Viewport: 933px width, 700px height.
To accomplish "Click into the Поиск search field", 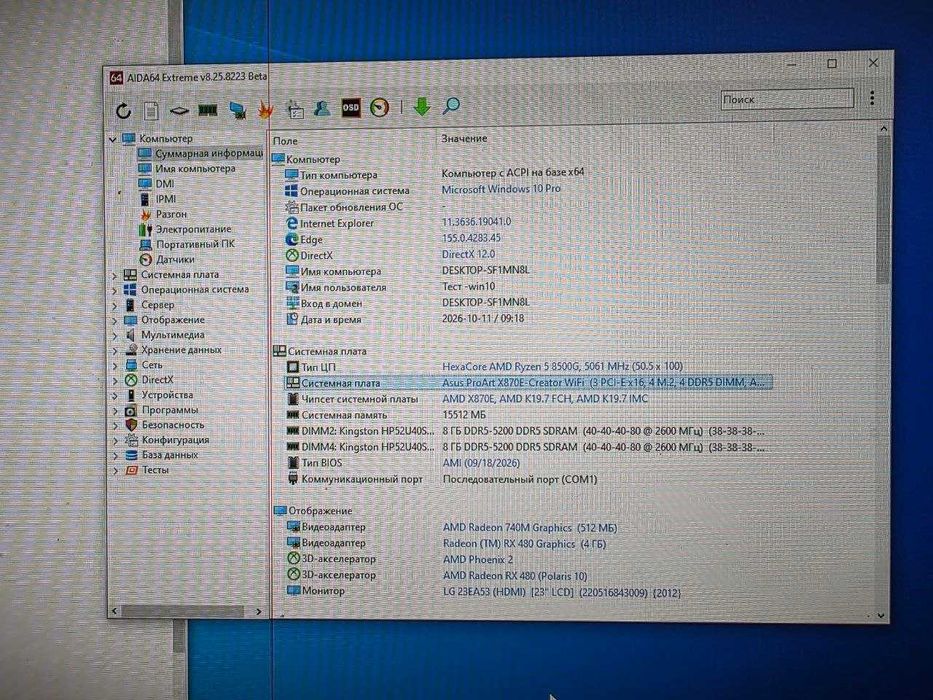I will click(787, 99).
